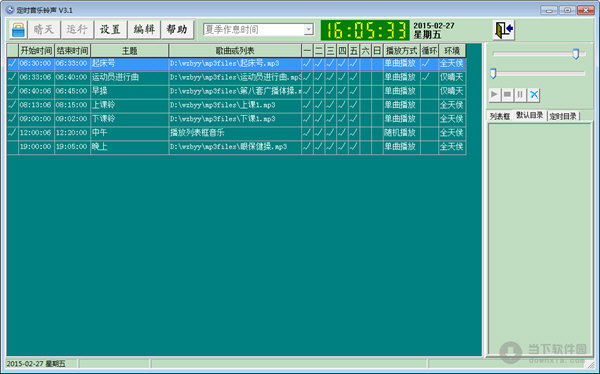Start playback with the play button
This screenshot has height=374, width=600.
click(x=494, y=95)
